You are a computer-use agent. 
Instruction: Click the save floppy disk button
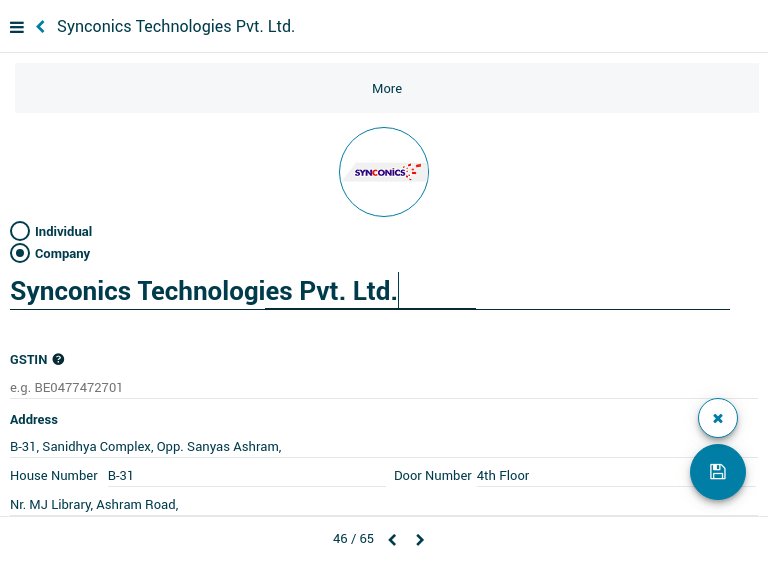pyautogui.click(x=717, y=472)
